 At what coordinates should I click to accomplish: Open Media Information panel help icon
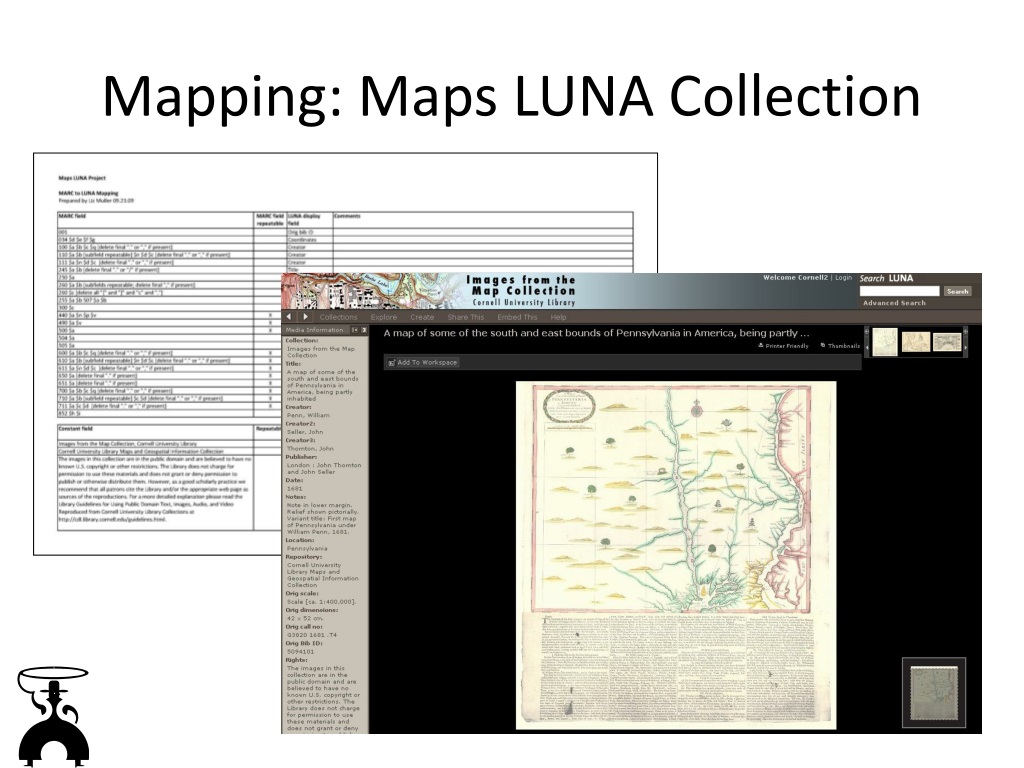364,330
